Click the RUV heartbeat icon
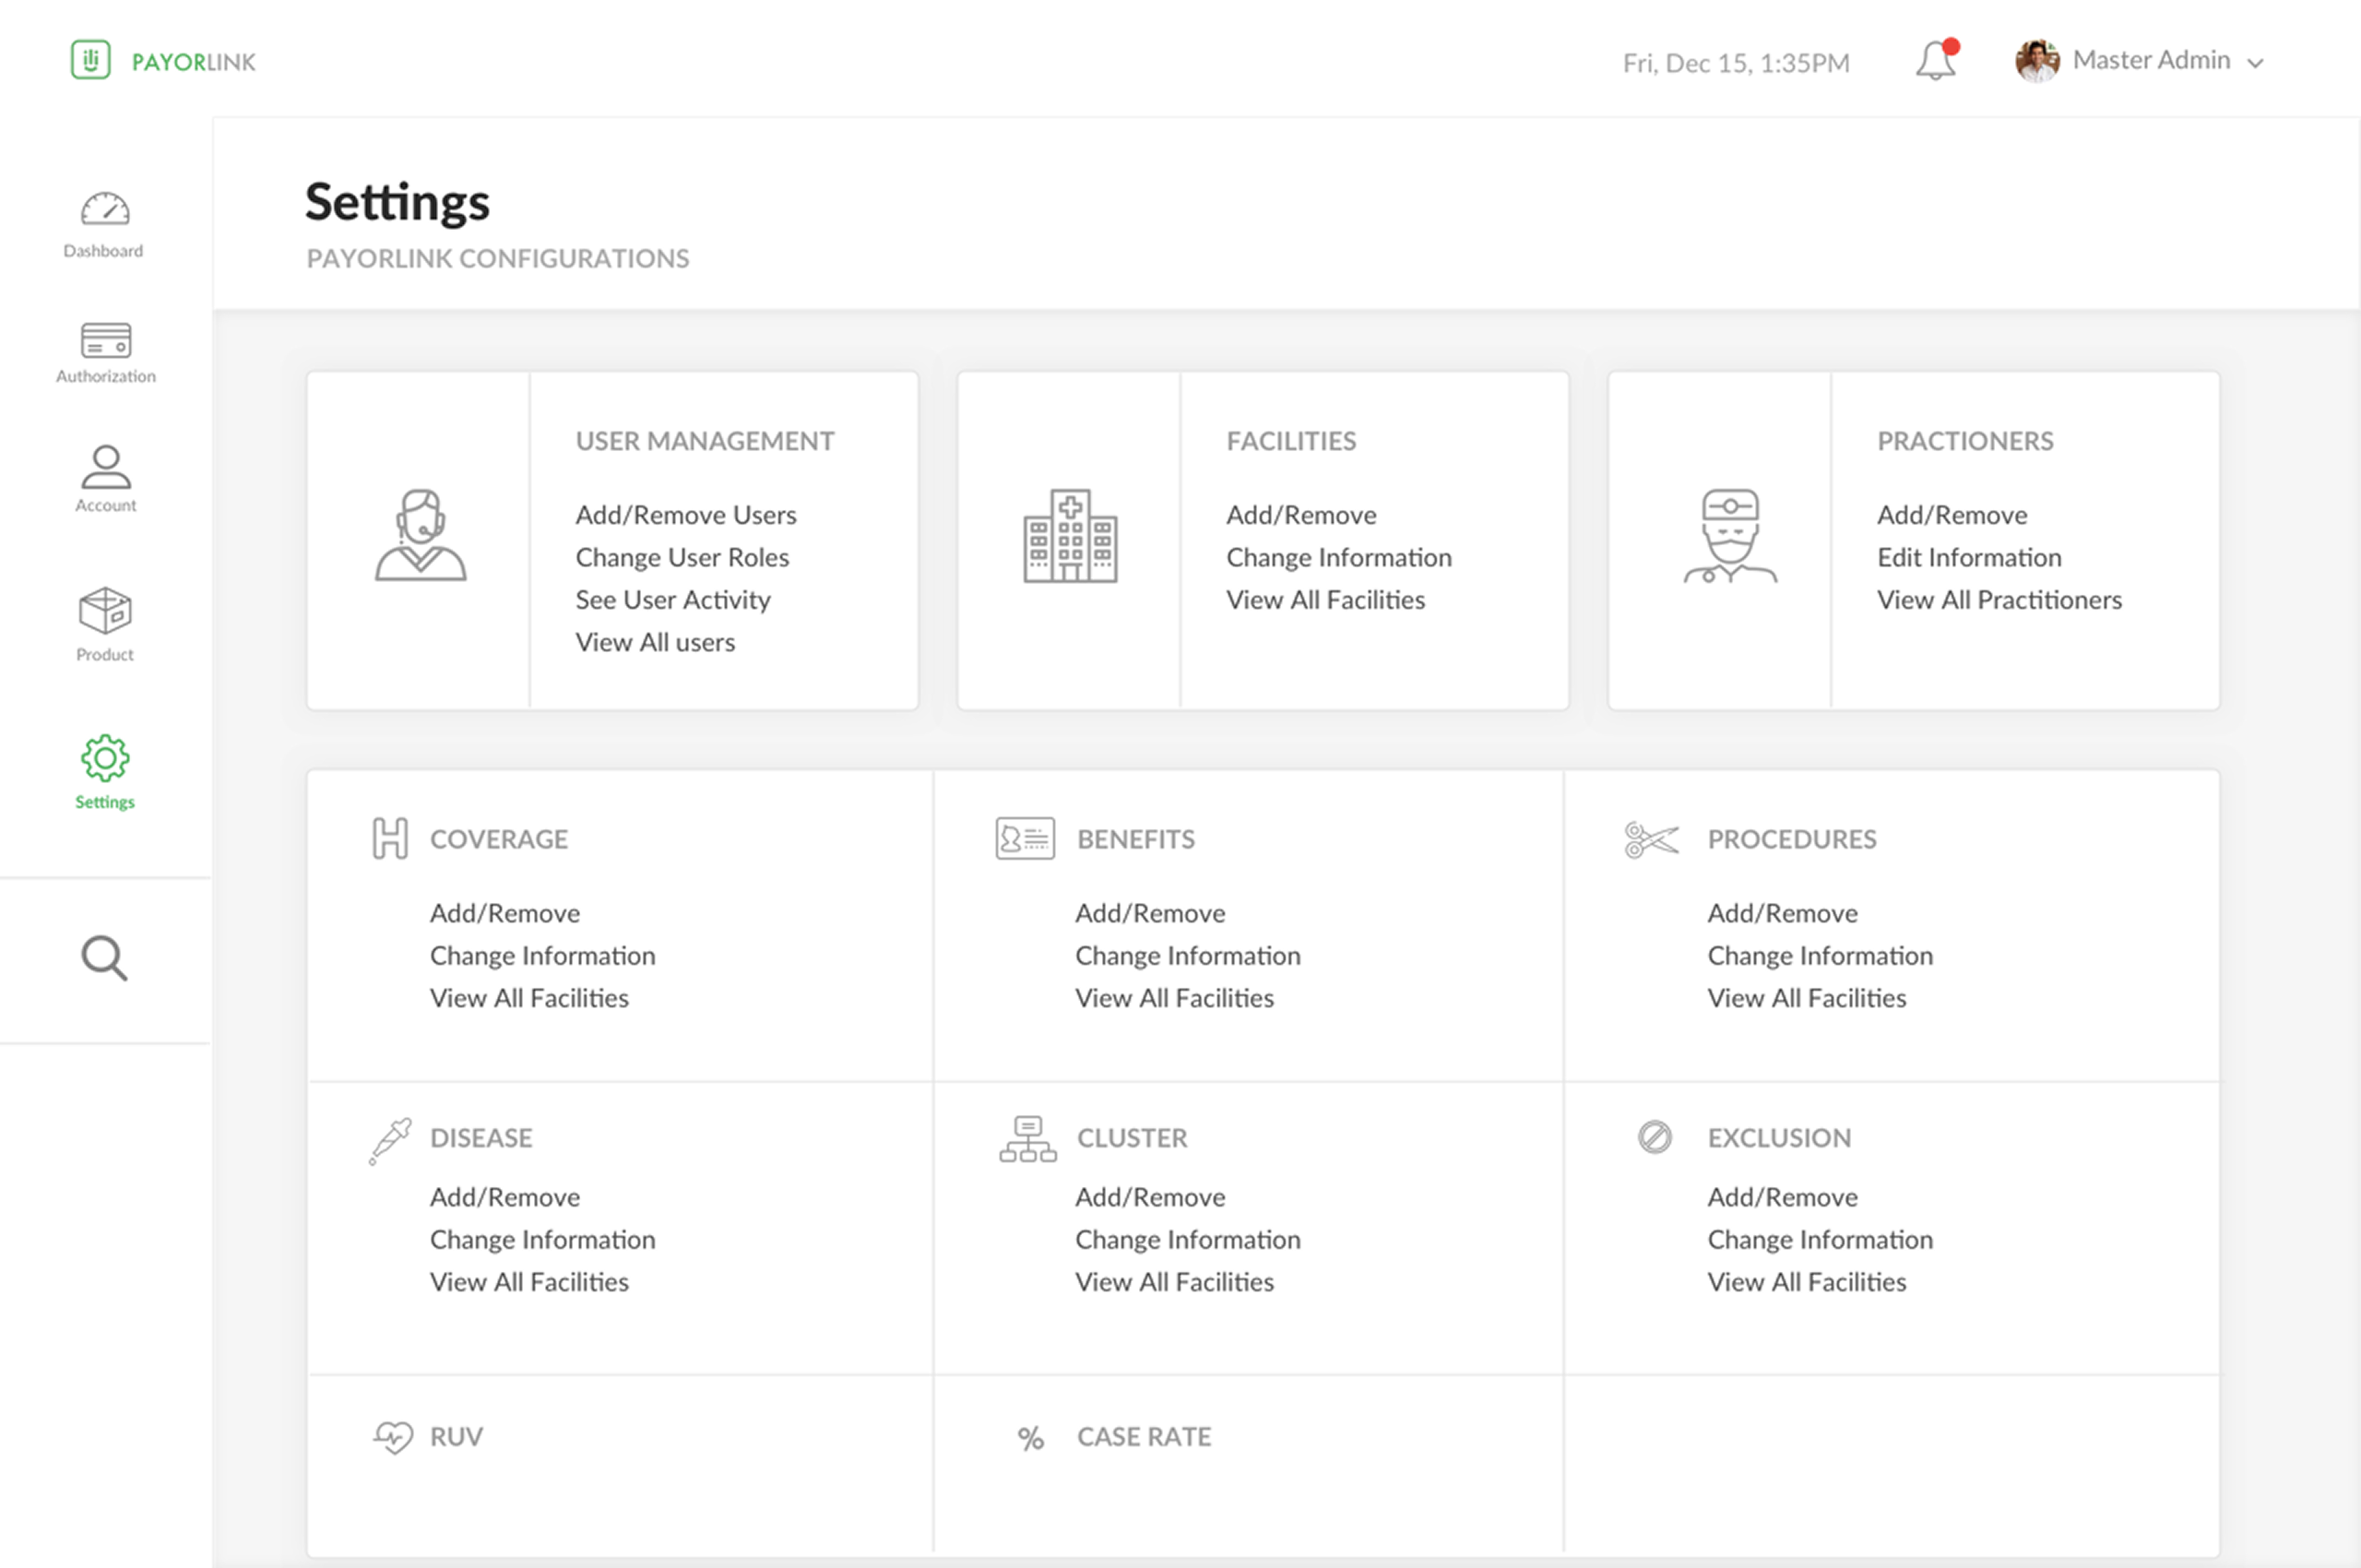This screenshot has height=1568, width=2361. pyautogui.click(x=393, y=1437)
